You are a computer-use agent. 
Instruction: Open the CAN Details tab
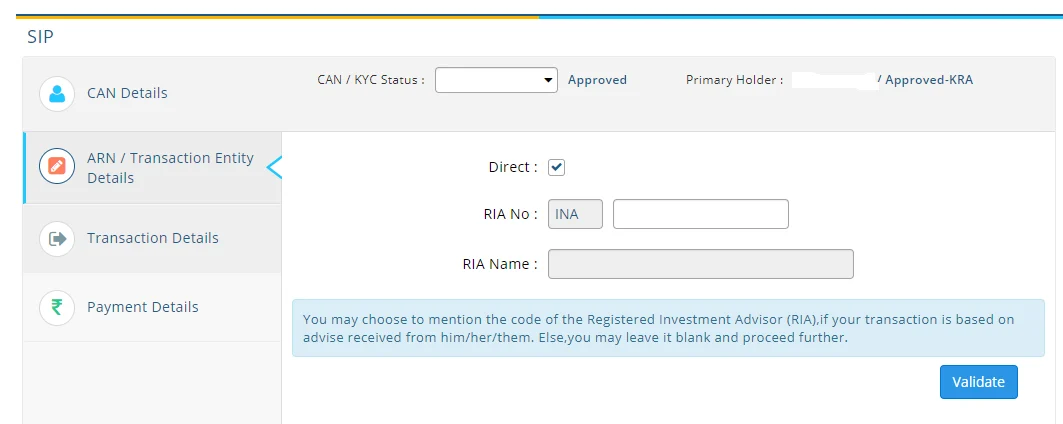[127, 93]
